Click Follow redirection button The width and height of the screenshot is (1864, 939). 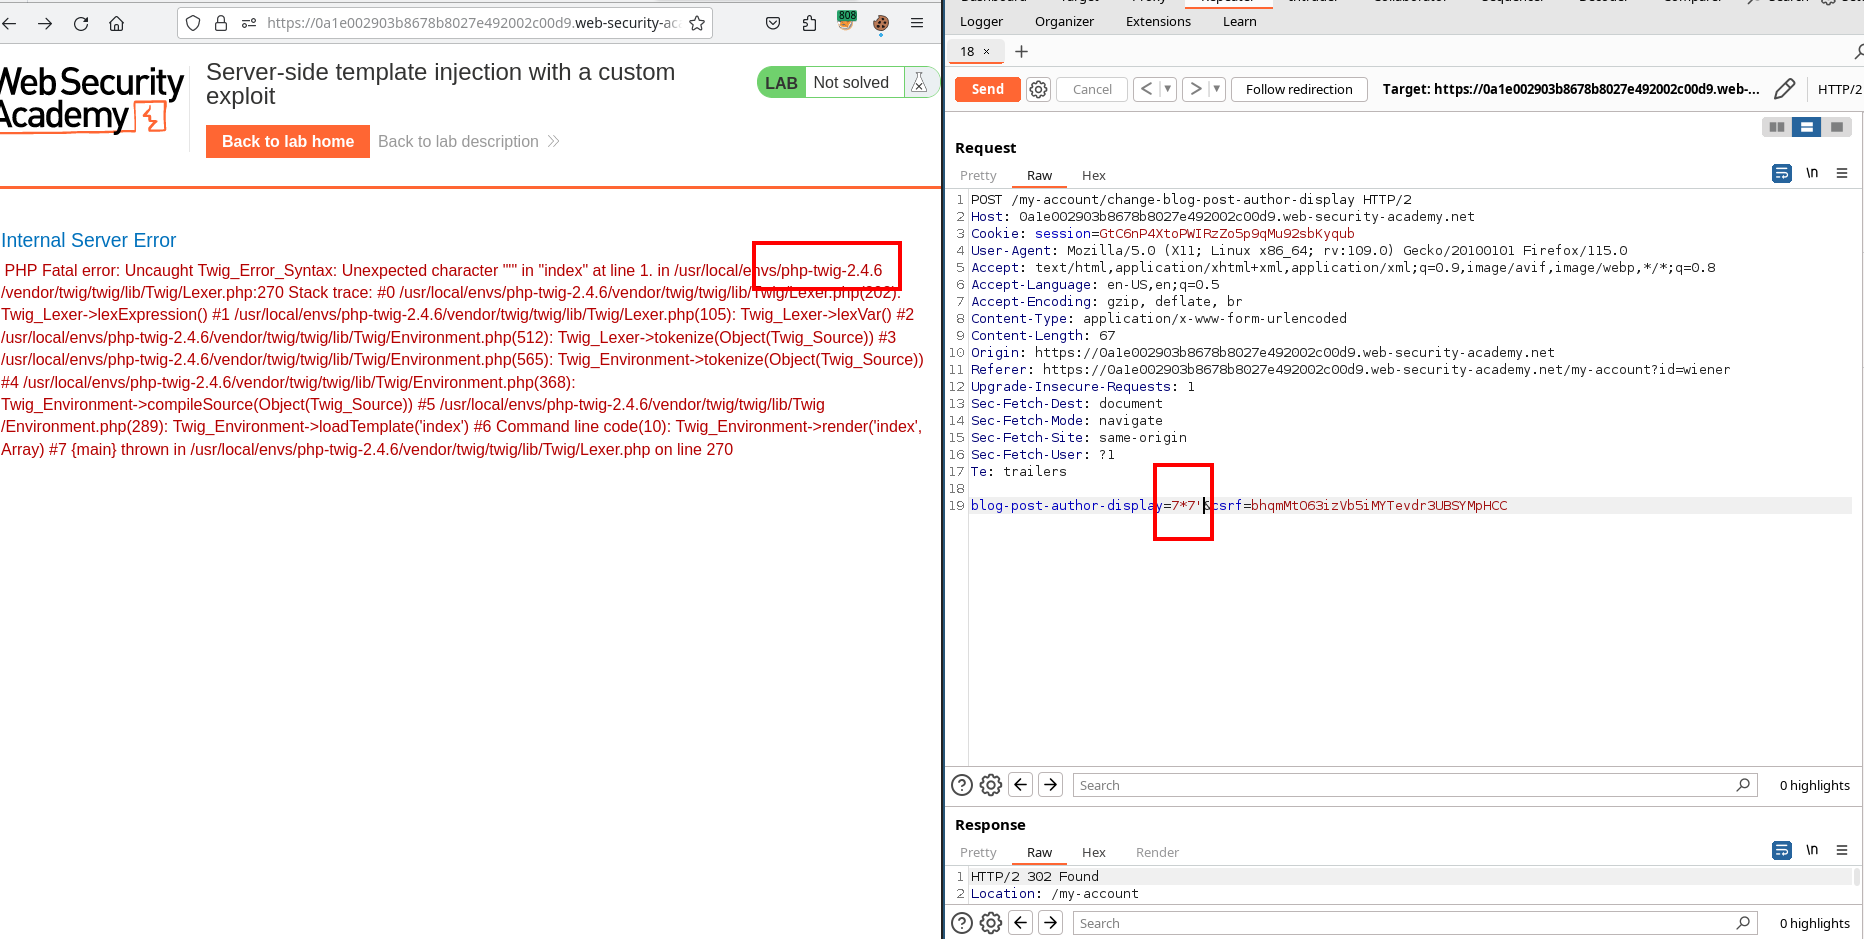1299,89
